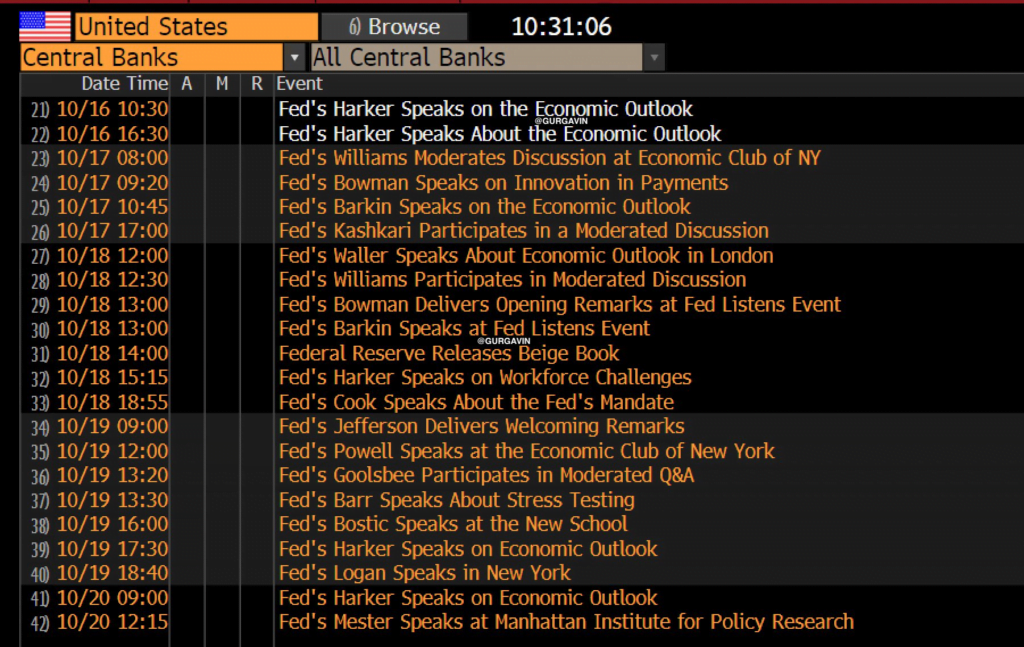Expand the All Central Banks dropdown arrow
This screenshot has width=1024, height=647.
[x=654, y=58]
